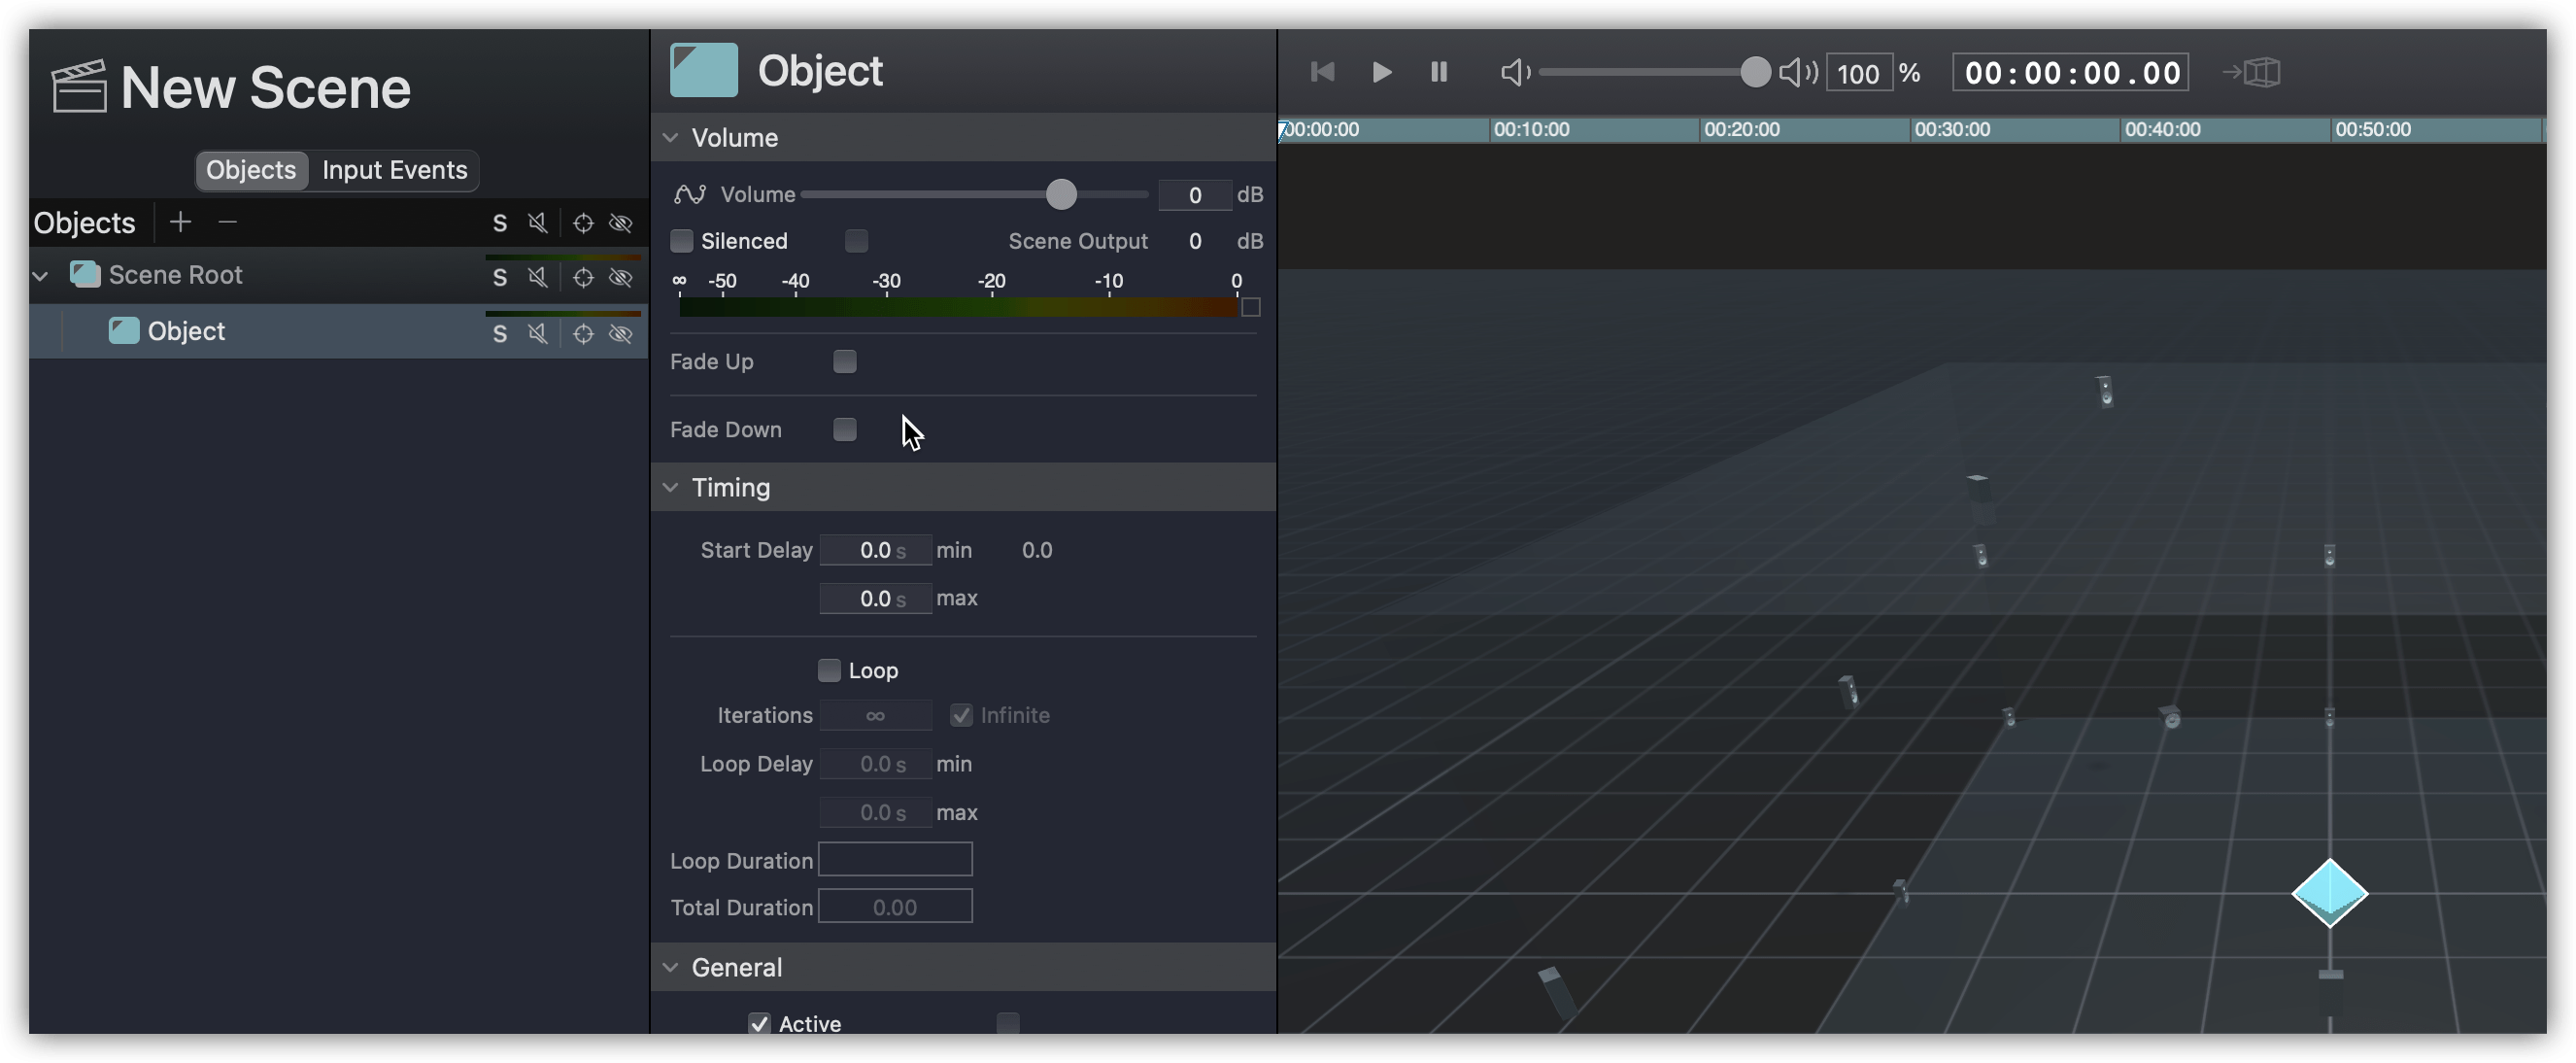The height and width of the screenshot is (1063, 2576).
Task: Click the rewind to start button
Action: click(1322, 72)
